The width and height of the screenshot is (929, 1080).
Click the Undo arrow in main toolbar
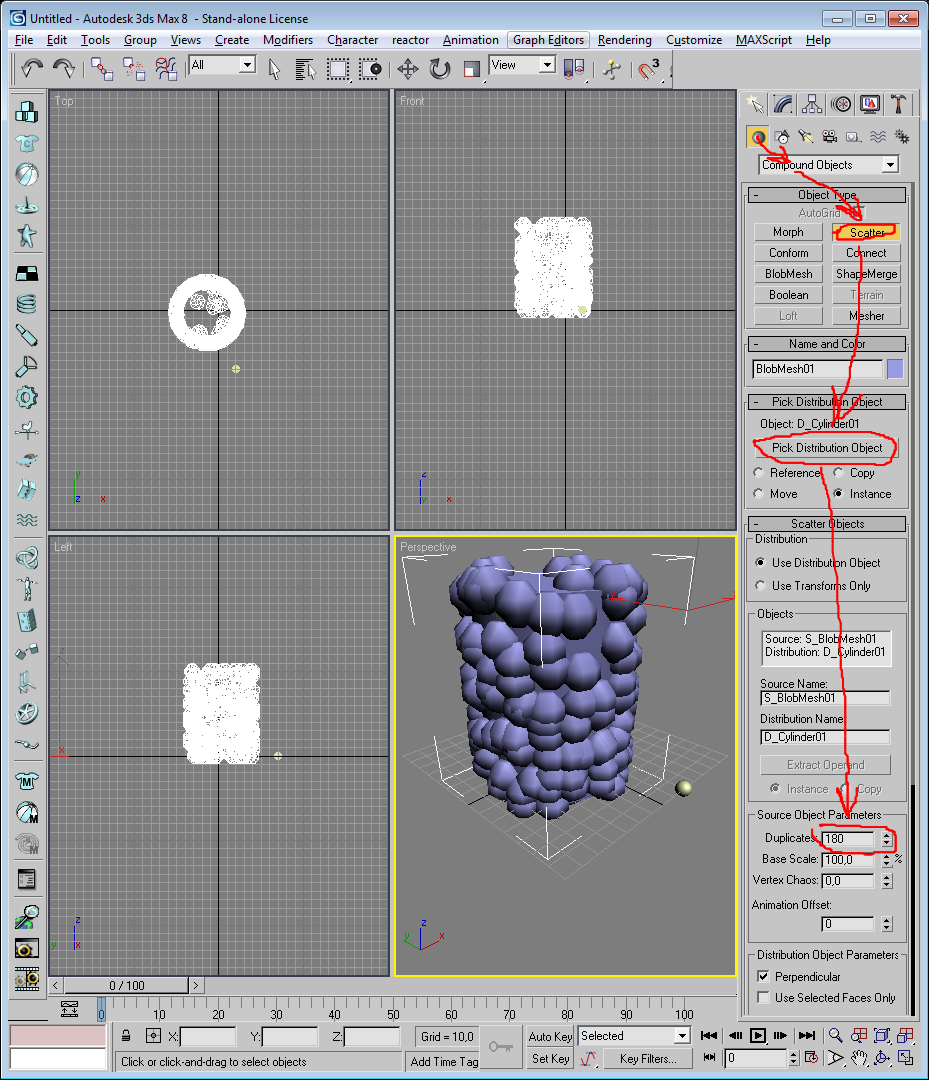(x=32, y=68)
